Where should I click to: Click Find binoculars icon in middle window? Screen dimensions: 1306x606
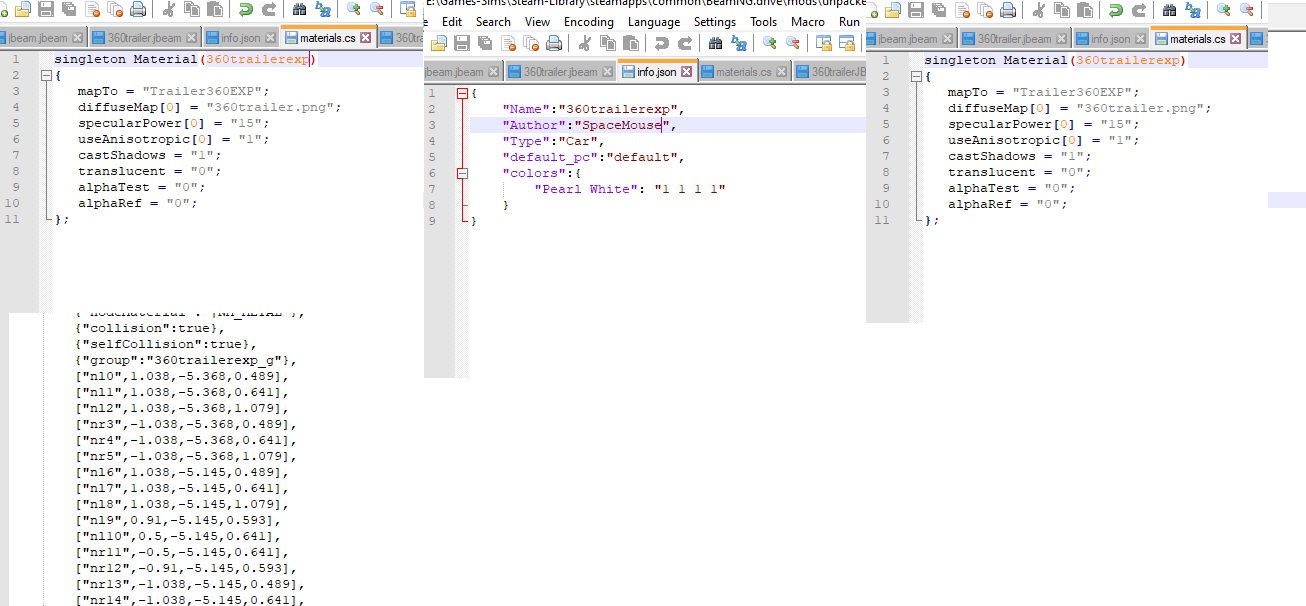click(x=715, y=43)
